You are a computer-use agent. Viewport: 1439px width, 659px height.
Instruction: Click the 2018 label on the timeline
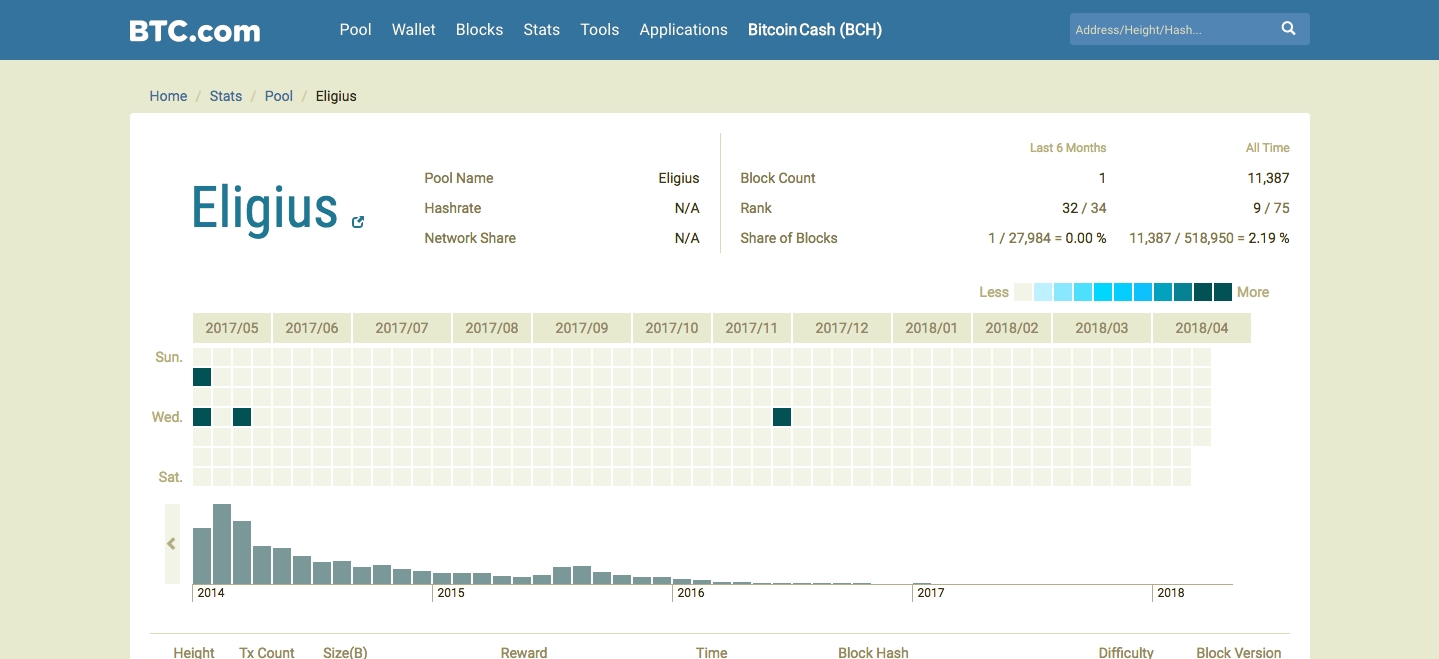tap(1171, 593)
